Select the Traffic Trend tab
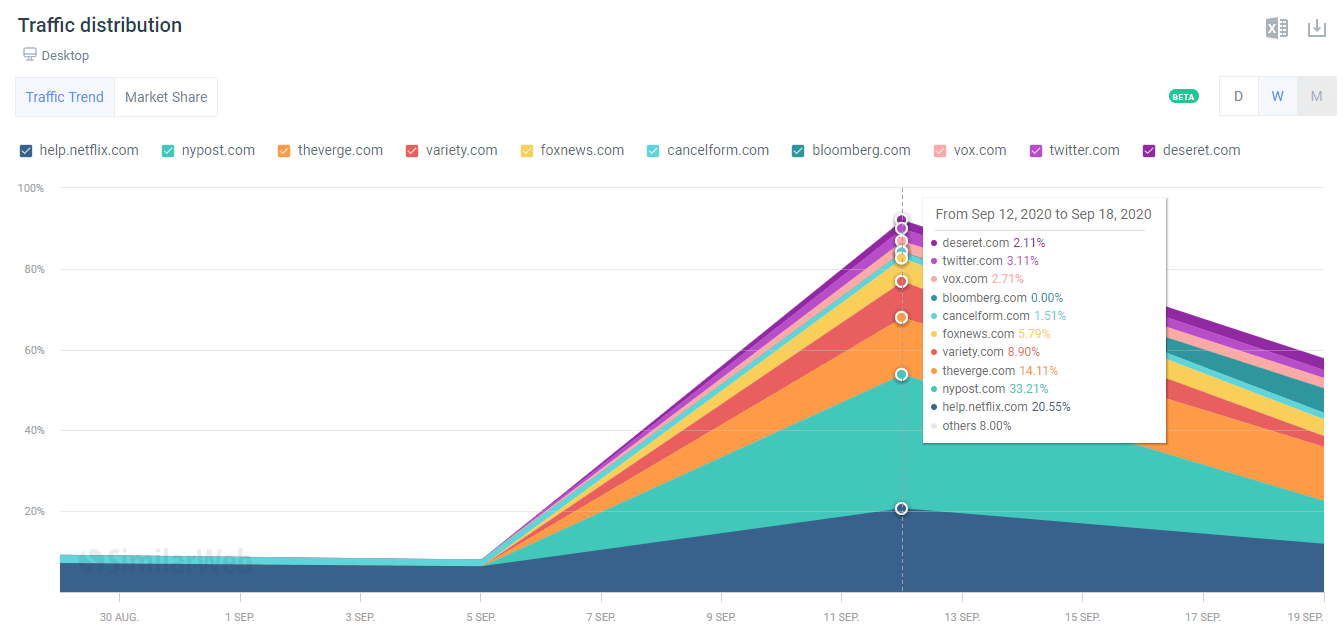 (x=65, y=97)
